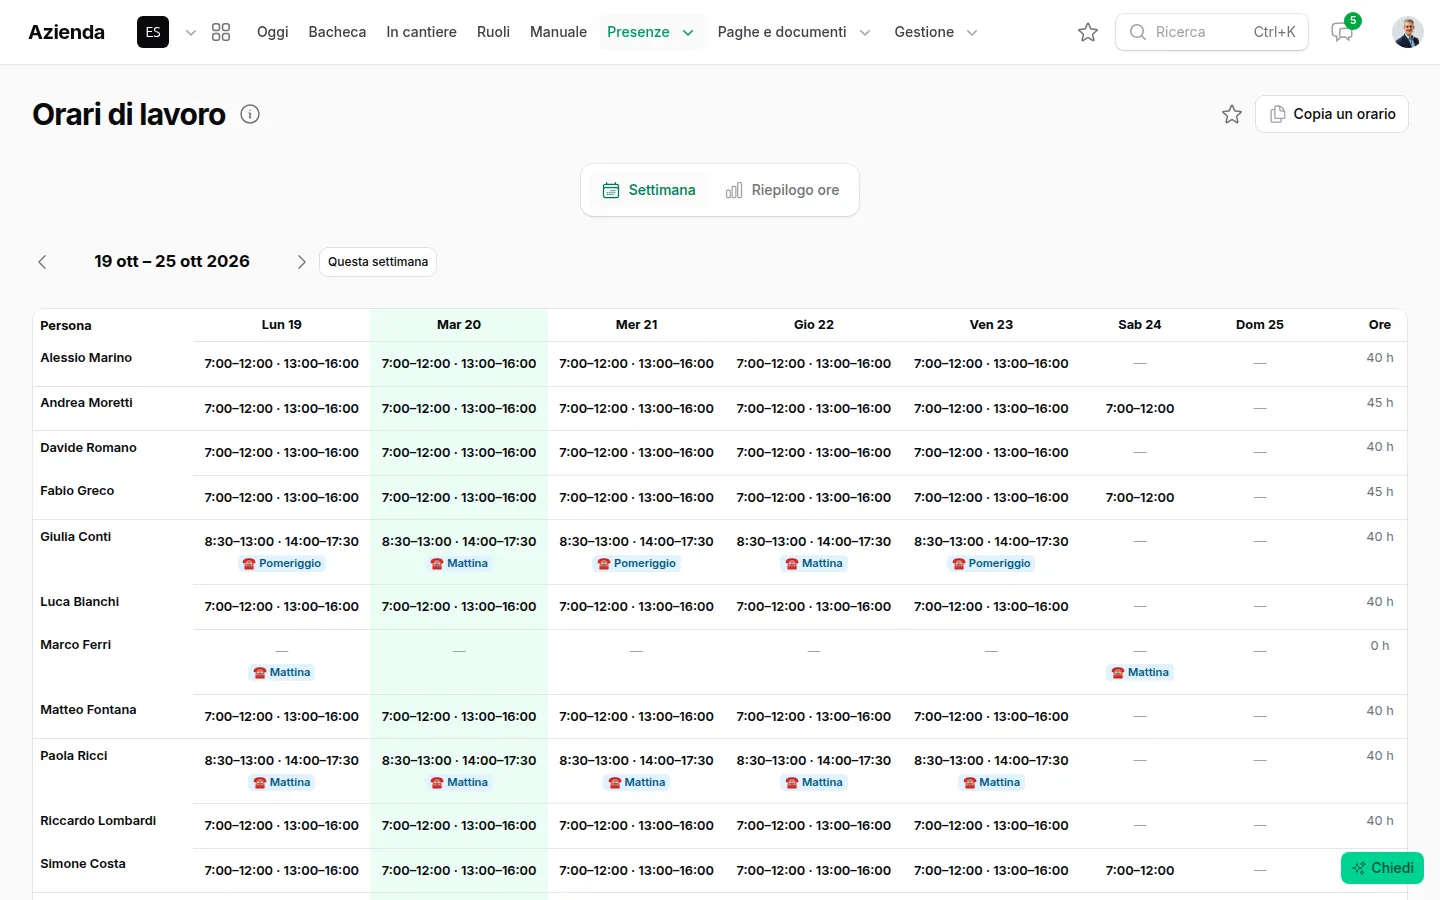Click the Mar 20 column header

(459, 325)
